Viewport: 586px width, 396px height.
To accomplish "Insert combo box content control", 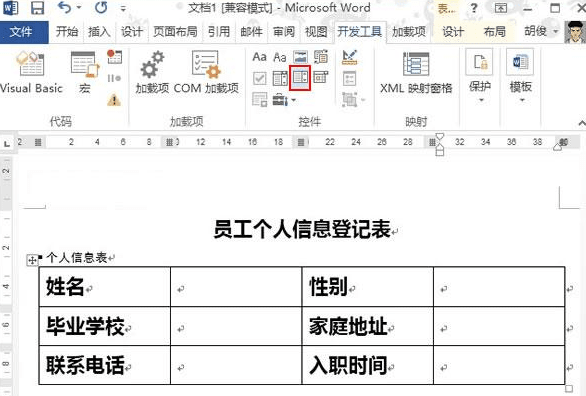I will [x=280, y=78].
